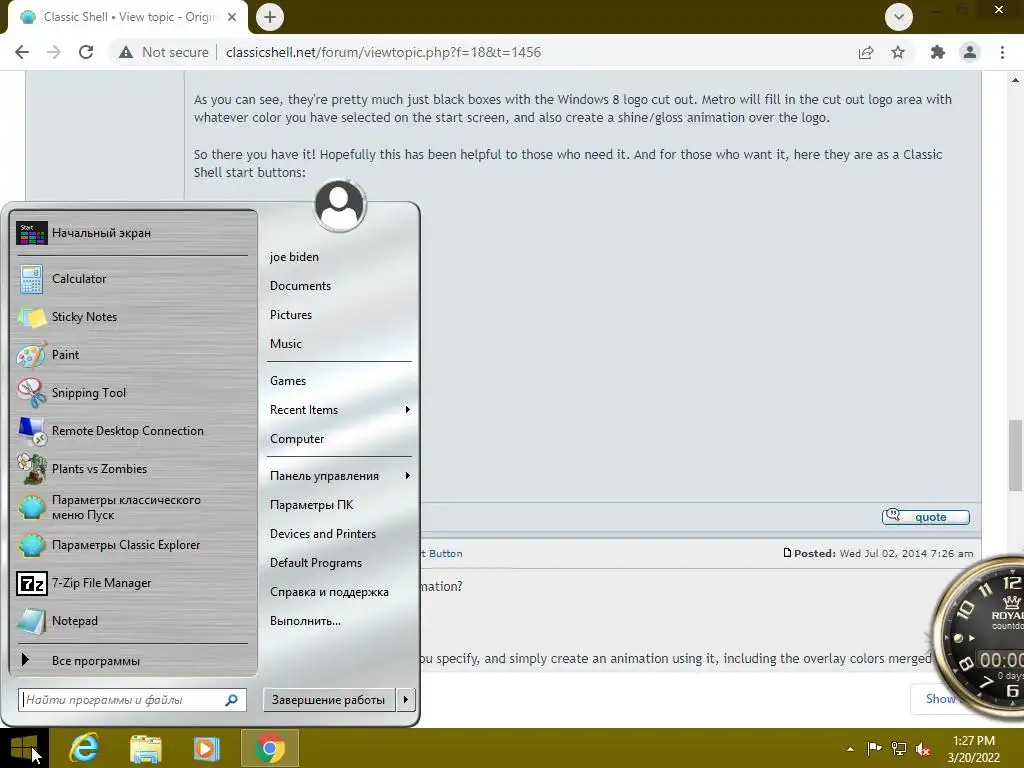Open Справка и поддержка
The image size is (1024, 768).
click(329, 592)
